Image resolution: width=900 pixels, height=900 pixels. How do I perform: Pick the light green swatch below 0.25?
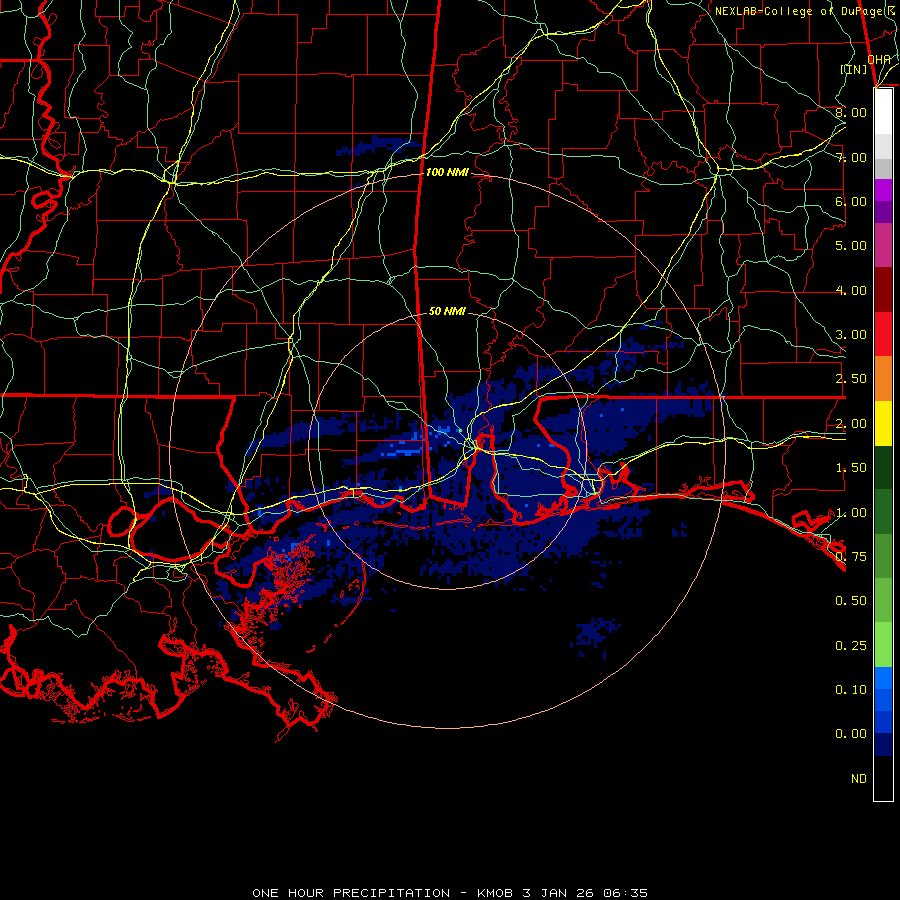coord(883,645)
